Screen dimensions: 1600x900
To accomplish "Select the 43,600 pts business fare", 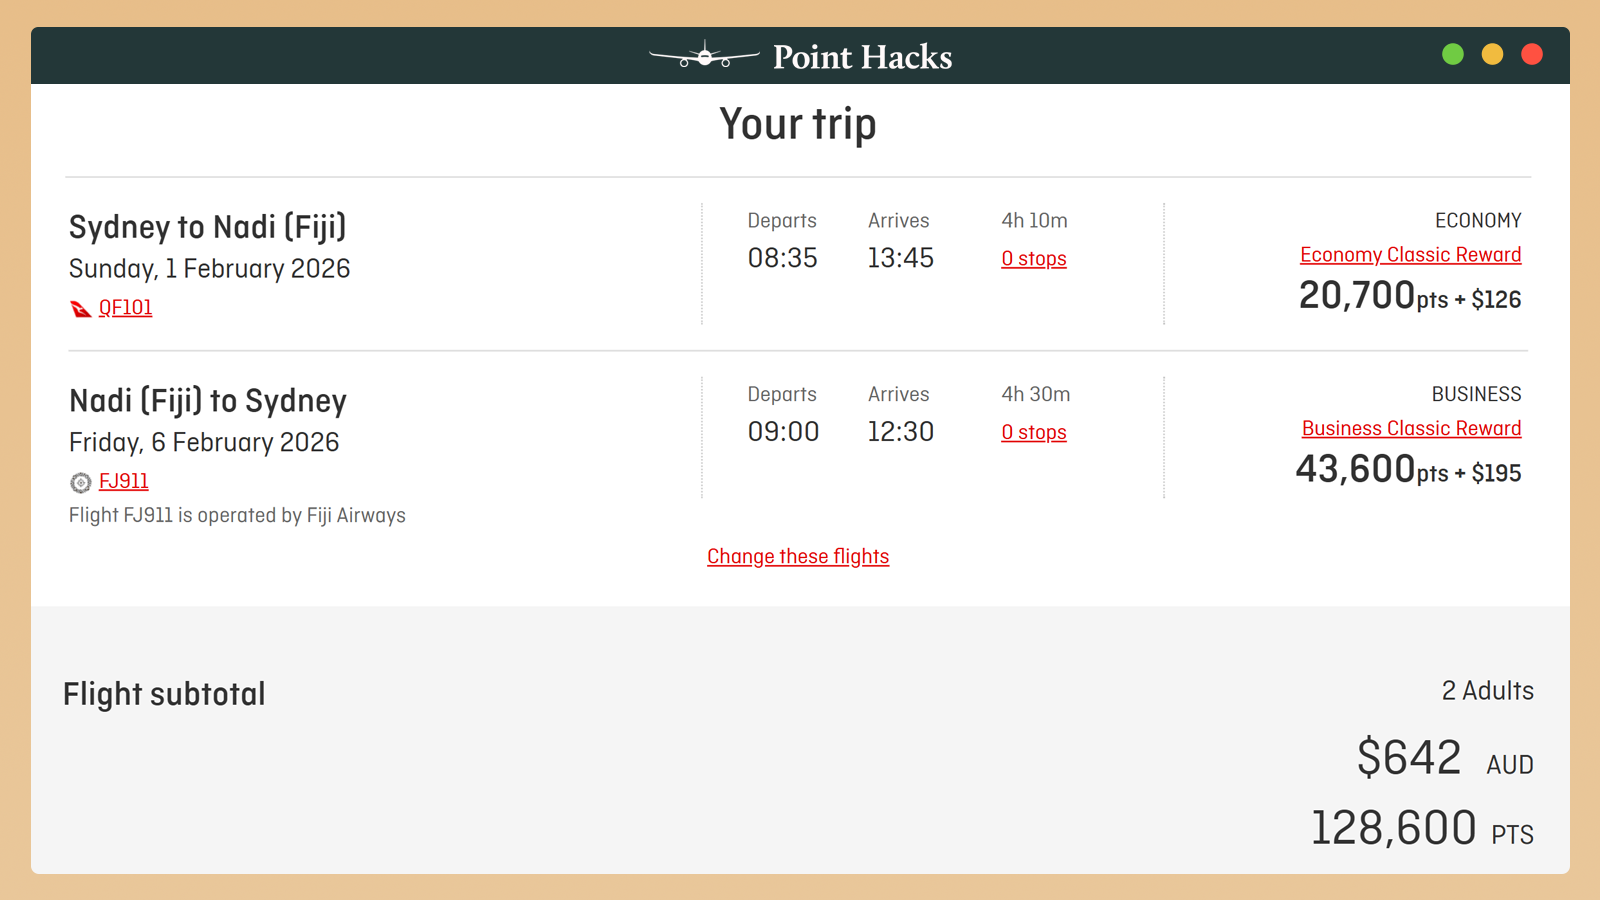I will 1408,470.
